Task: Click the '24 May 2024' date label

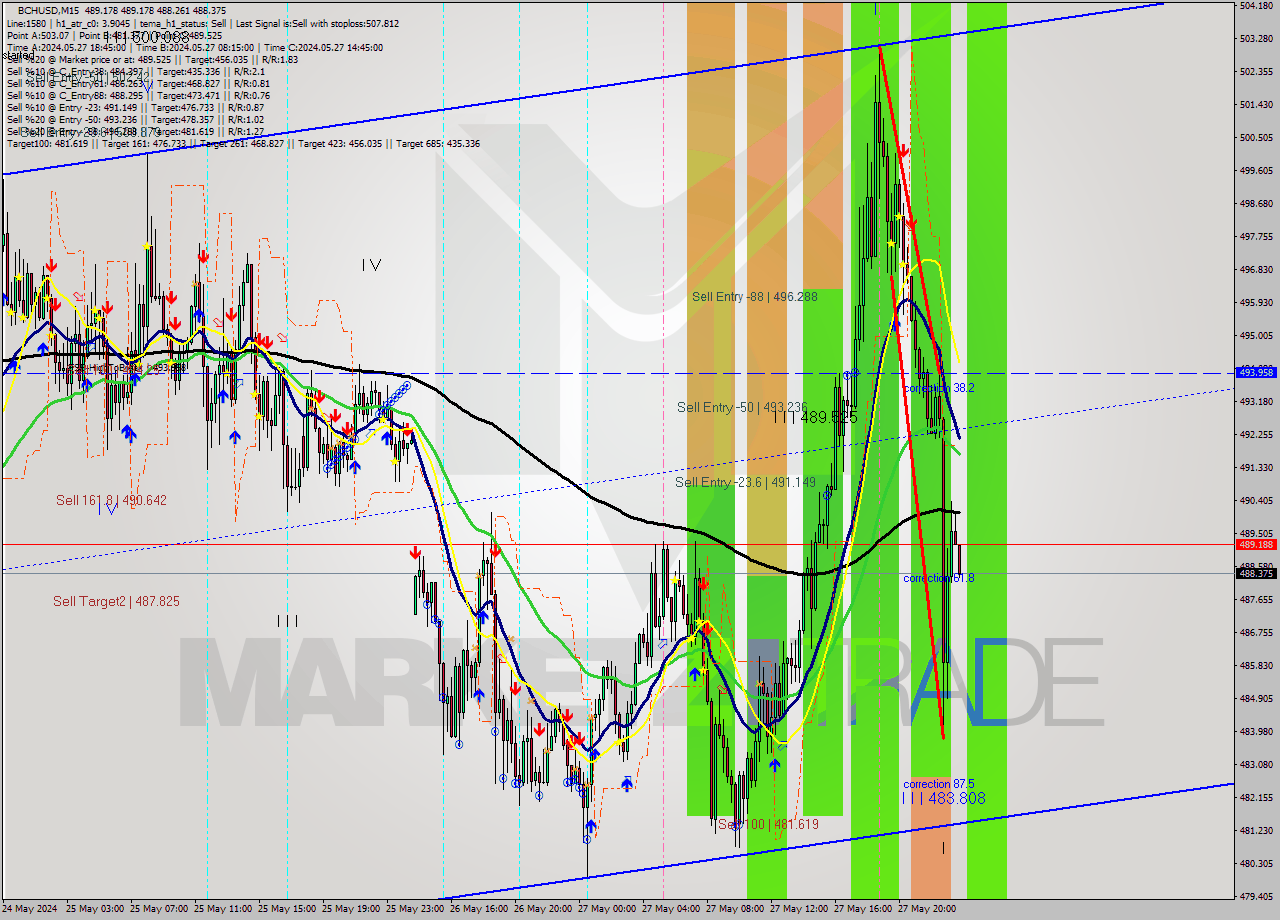Action: pyautogui.click(x=29, y=909)
